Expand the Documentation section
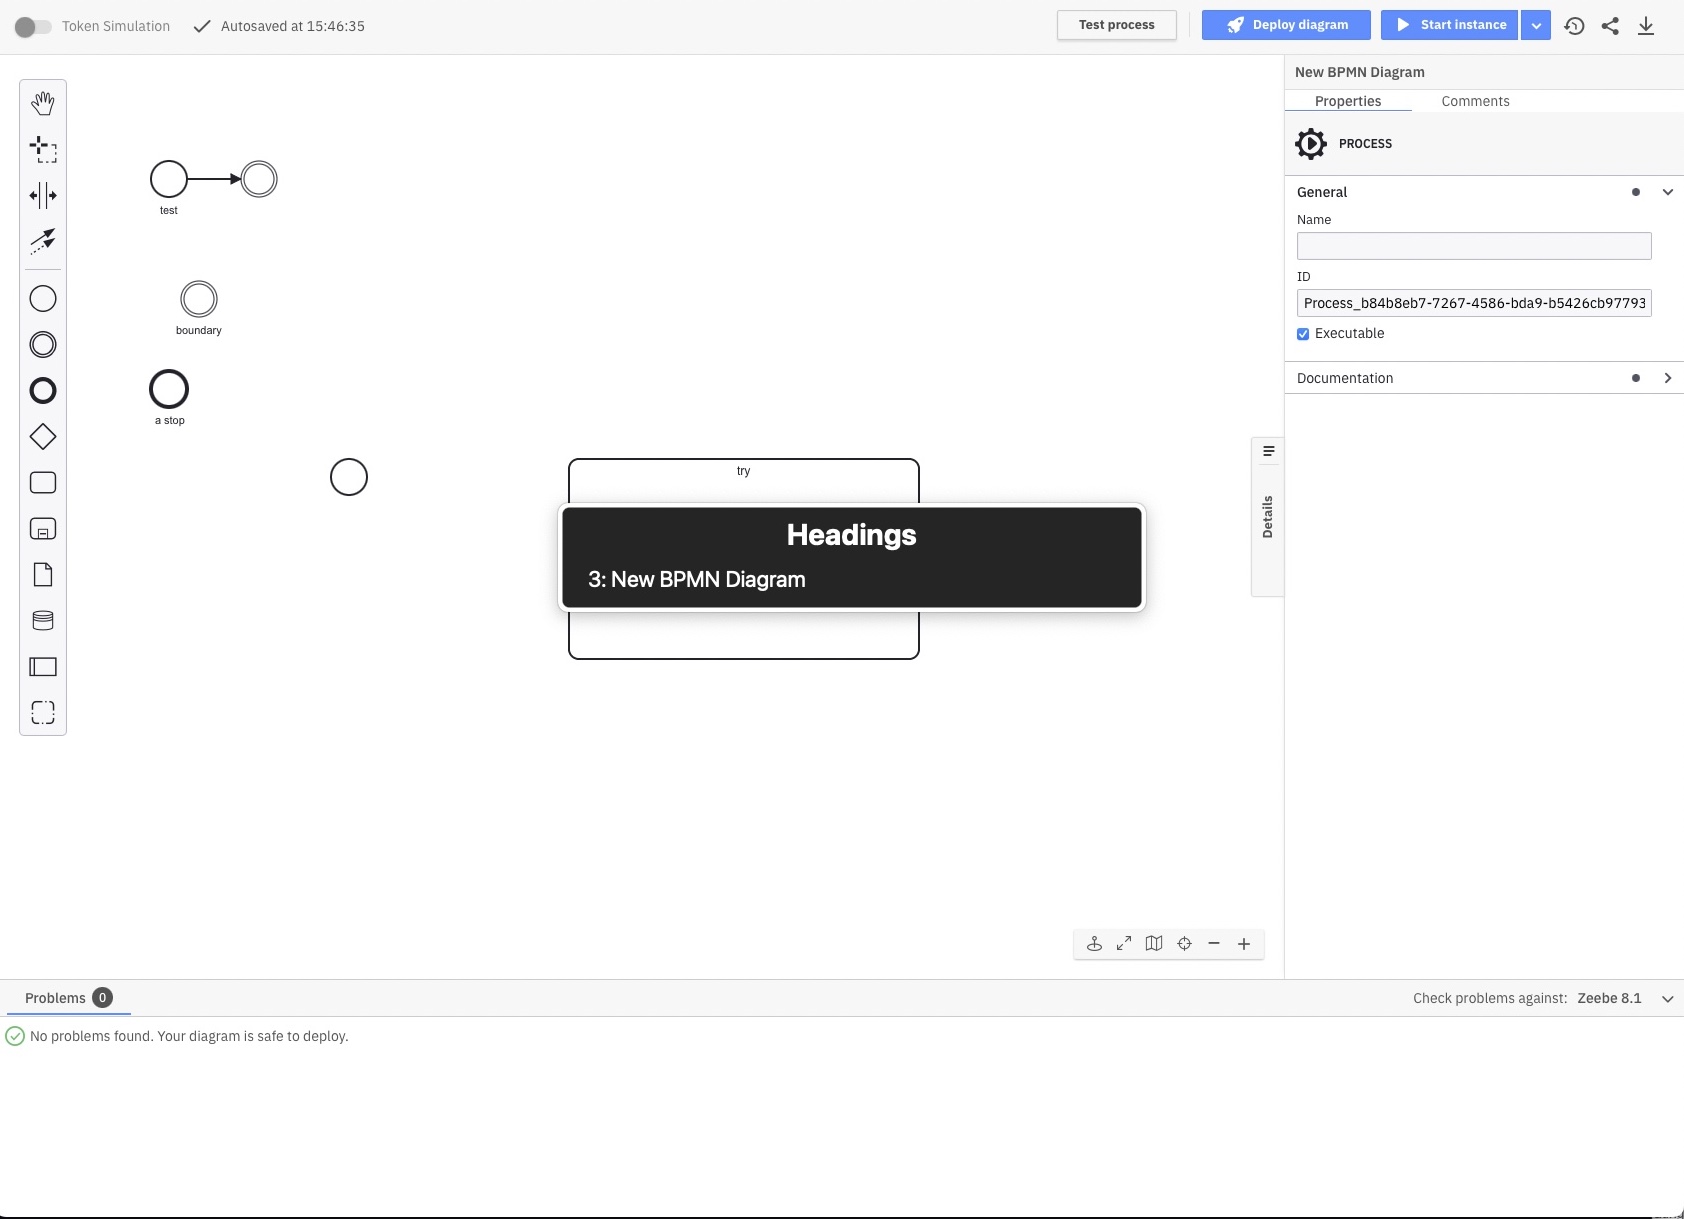 (x=1484, y=378)
